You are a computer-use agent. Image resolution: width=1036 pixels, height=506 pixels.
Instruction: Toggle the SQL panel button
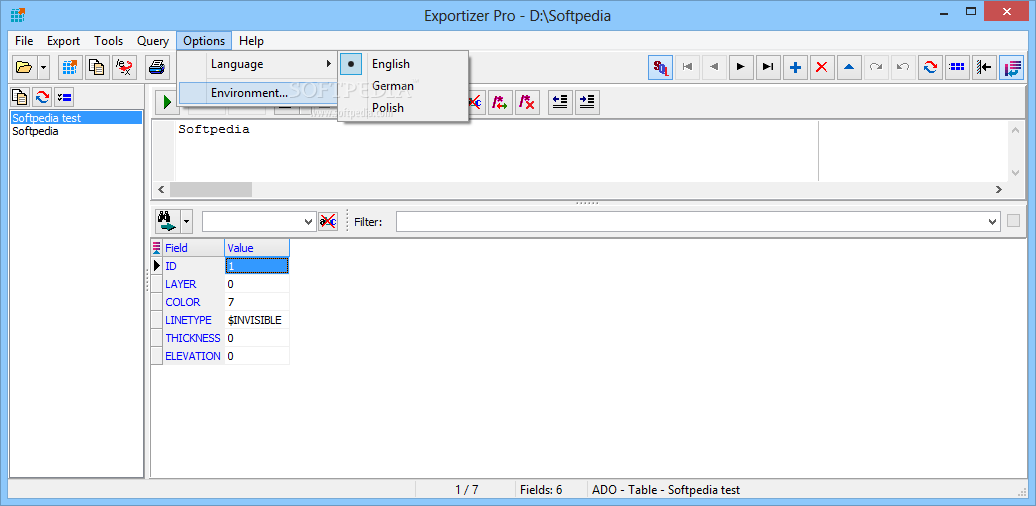661,67
